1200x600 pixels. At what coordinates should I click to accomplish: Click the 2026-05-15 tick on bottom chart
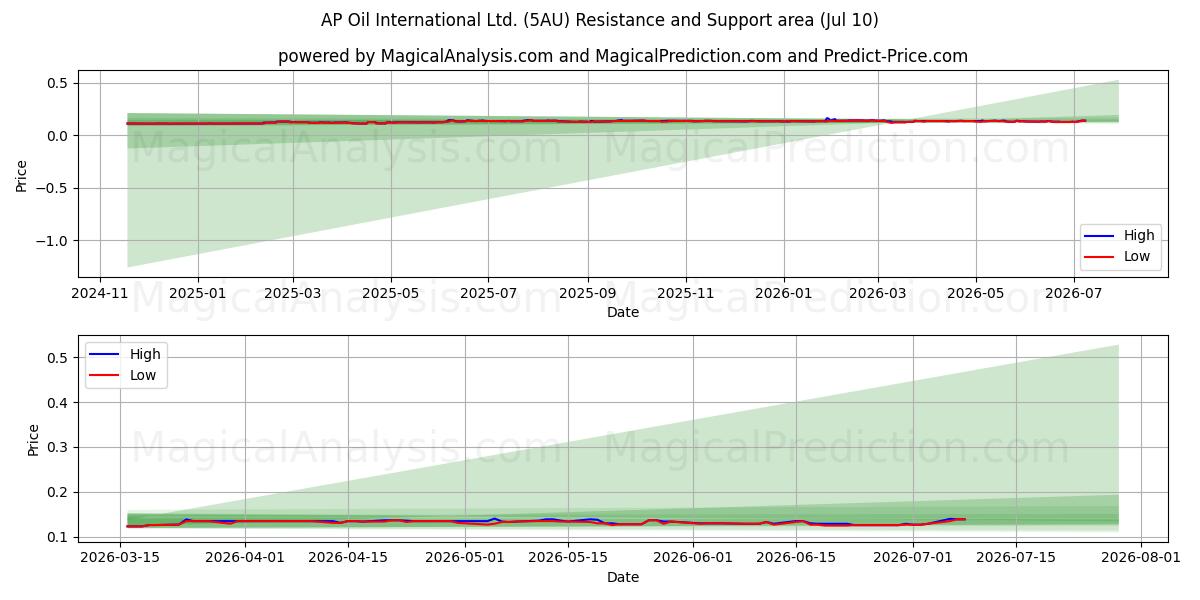pos(568,558)
